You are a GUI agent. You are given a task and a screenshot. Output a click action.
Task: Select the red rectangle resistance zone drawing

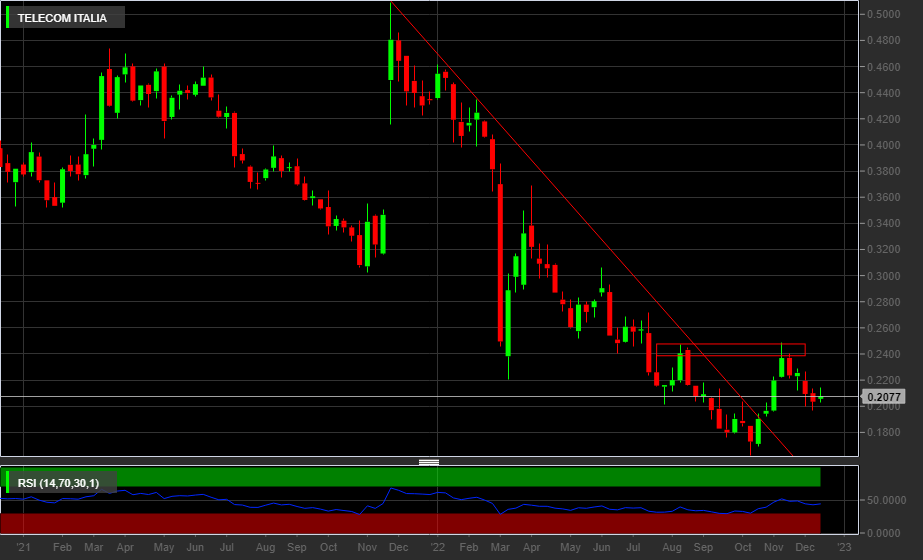pyautogui.click(x=731, y=350)
